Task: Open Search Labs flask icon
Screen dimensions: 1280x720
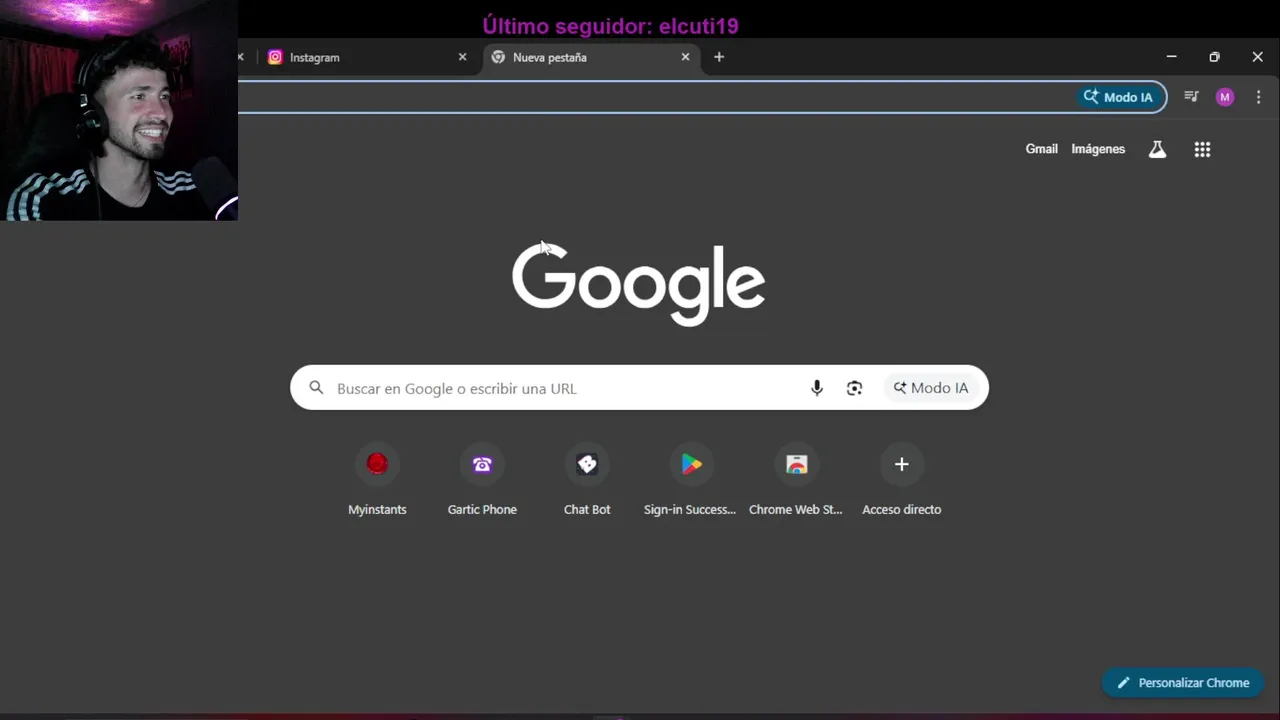Action: tap(1157, 149)
